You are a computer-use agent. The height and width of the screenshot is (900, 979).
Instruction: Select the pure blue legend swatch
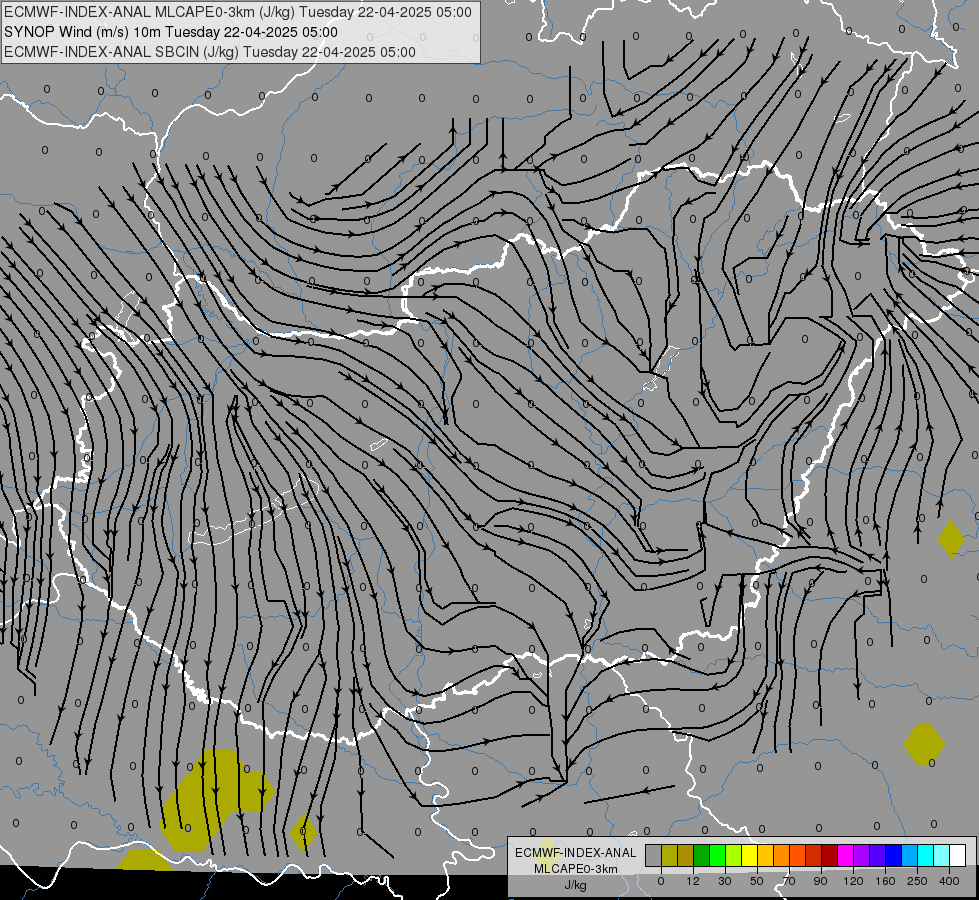click(893, 855)
